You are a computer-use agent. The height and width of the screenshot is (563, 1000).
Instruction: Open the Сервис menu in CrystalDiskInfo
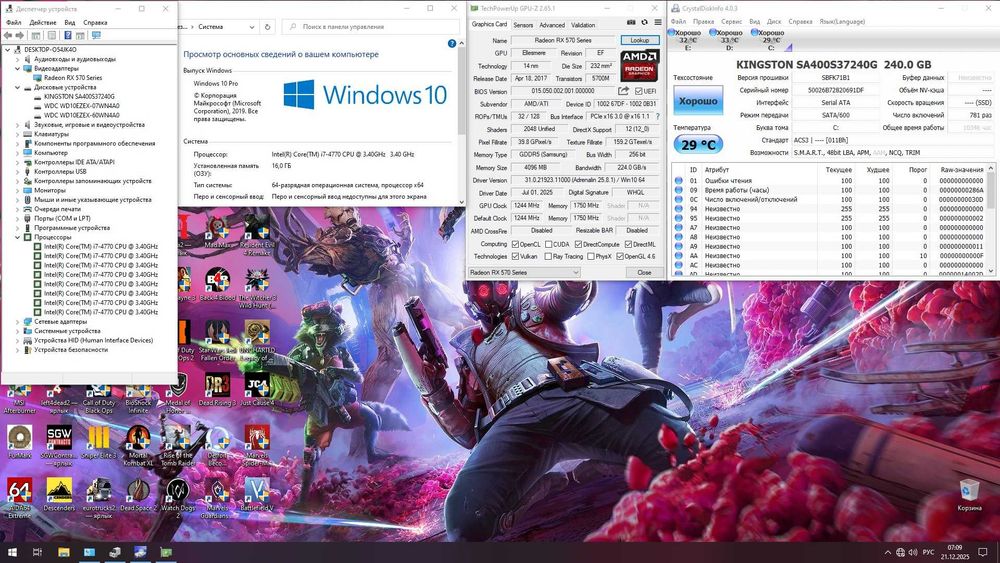732,22
